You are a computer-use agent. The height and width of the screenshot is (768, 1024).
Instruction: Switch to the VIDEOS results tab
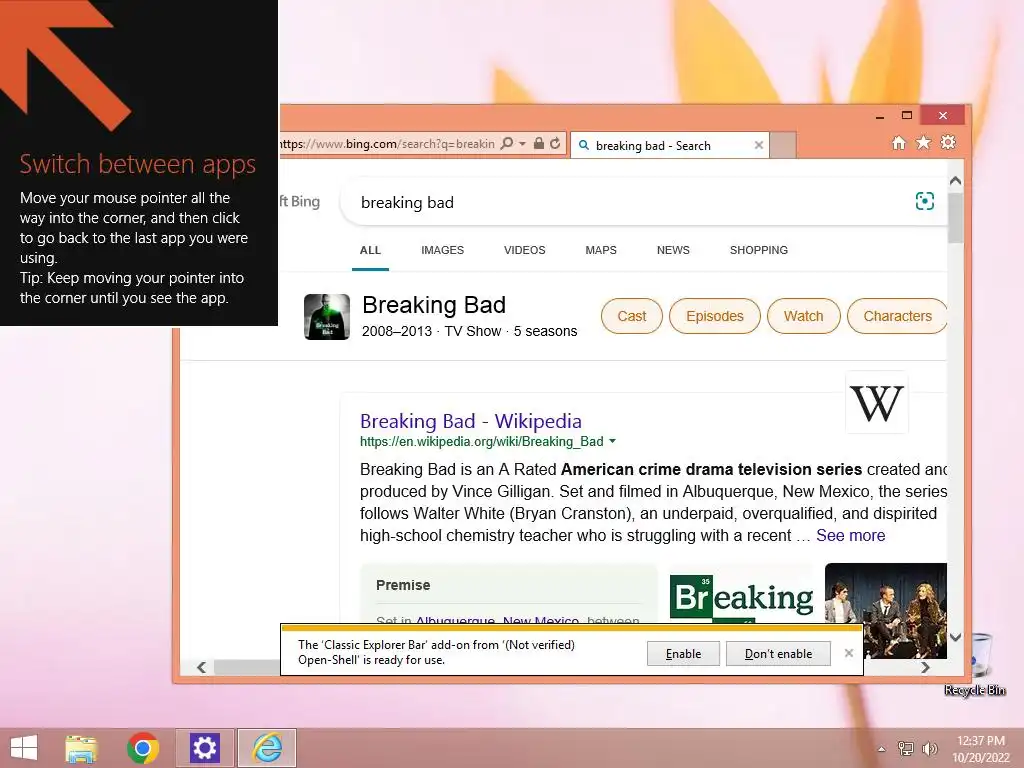point(524,250)
